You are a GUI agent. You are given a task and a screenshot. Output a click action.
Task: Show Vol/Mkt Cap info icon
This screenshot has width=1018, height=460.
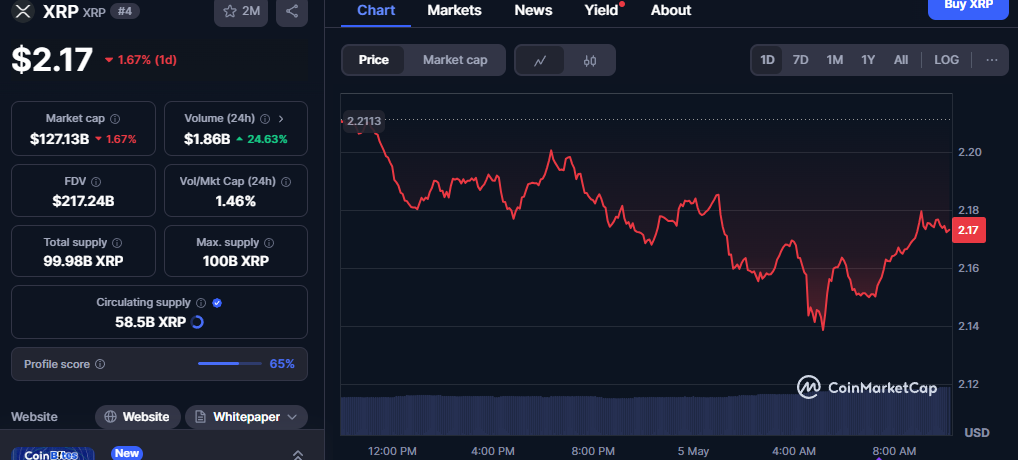pyautogui.click(x=286, y=182)
